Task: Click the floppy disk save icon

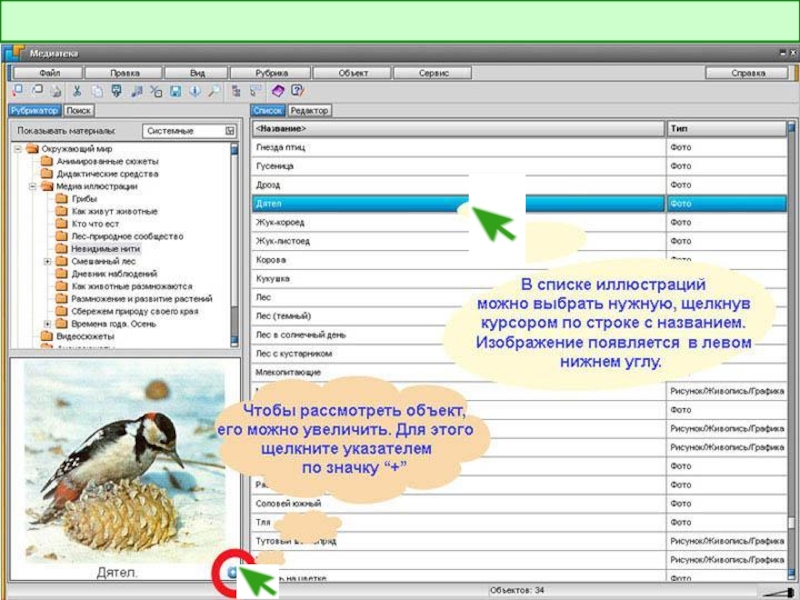Action: (x=175, y=91)
